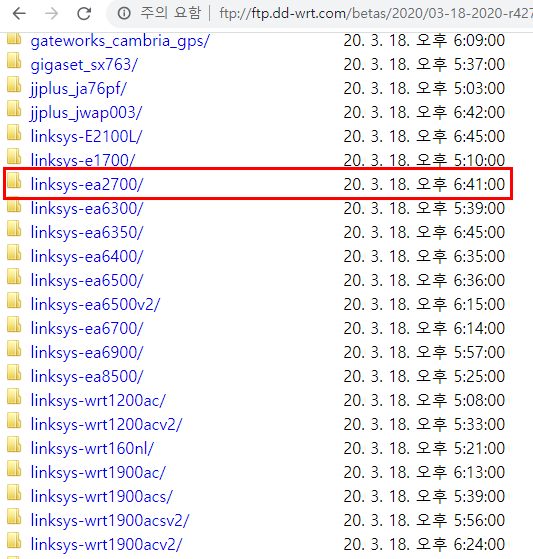Click the browser forward arrow
Viewport: 533px width, 559px height.
click(52, 14)
